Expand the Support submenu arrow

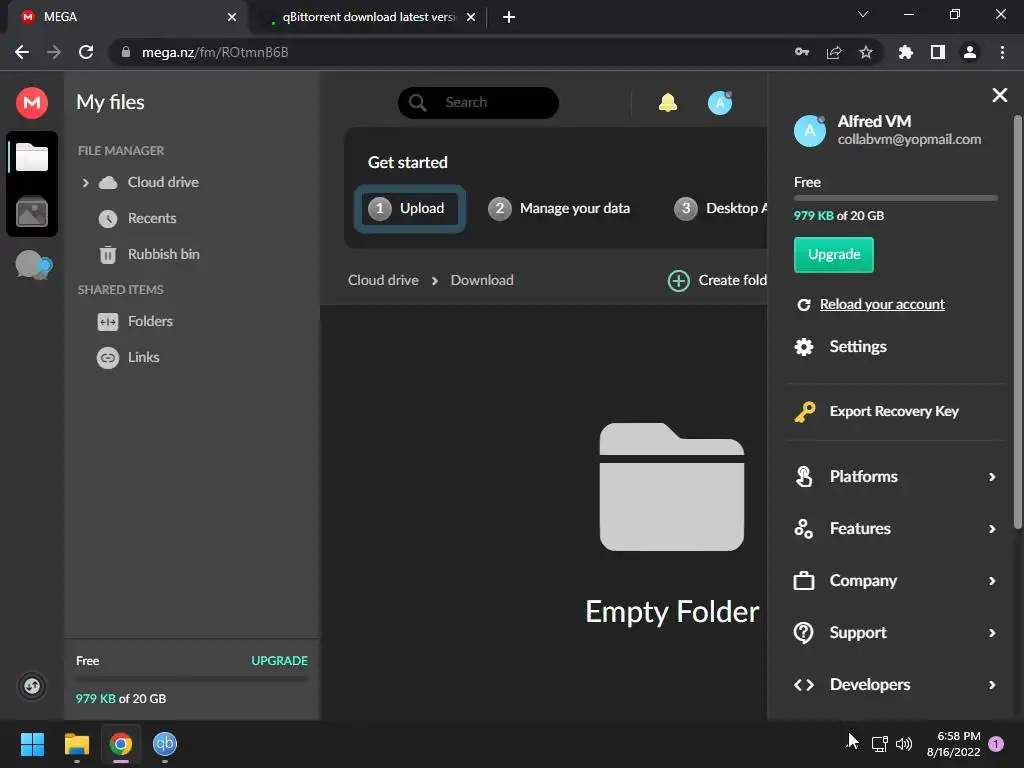tap(992, 633)
